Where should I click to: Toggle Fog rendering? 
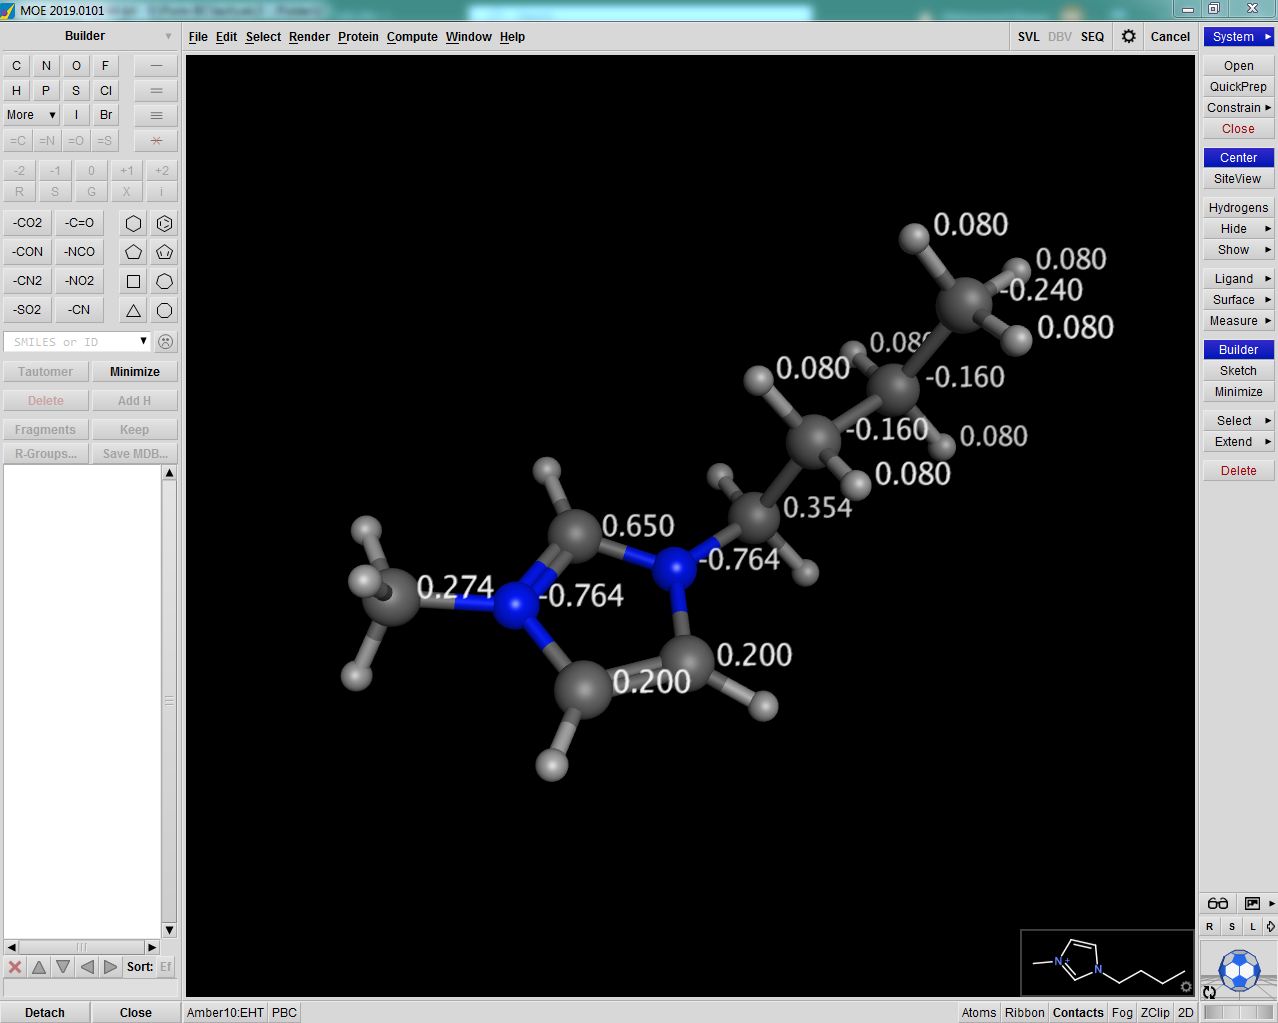pos(1122,1012)
